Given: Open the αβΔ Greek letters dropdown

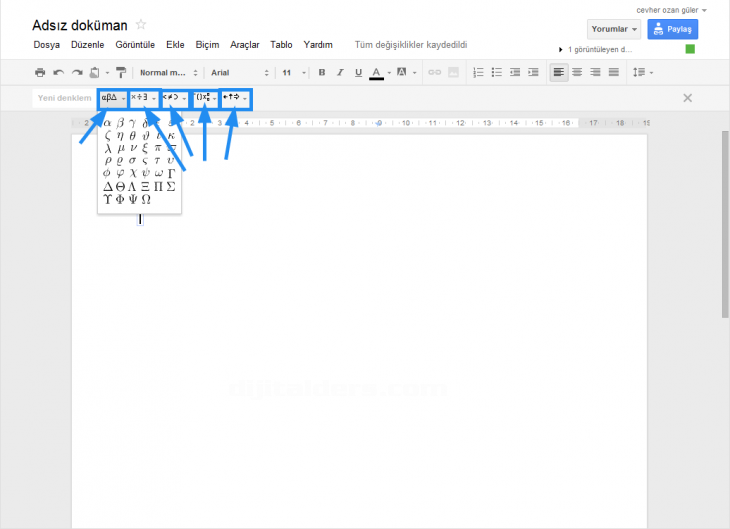Looking at the screenshot, I should click(x=113, y=98).
